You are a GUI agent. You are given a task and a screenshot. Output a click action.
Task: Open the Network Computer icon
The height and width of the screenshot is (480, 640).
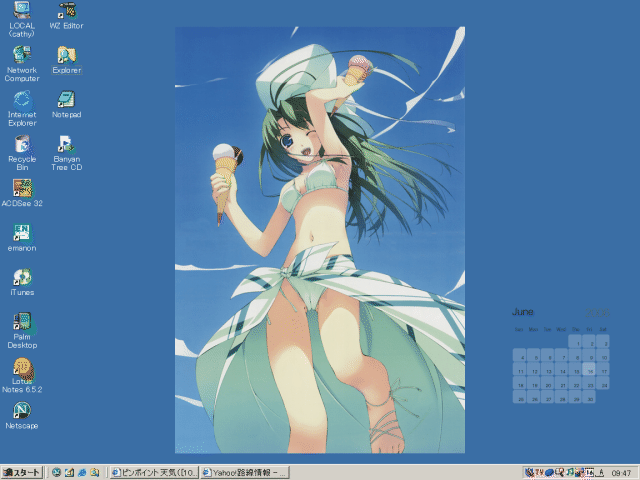pyautogui.click(x=21, y=55)
